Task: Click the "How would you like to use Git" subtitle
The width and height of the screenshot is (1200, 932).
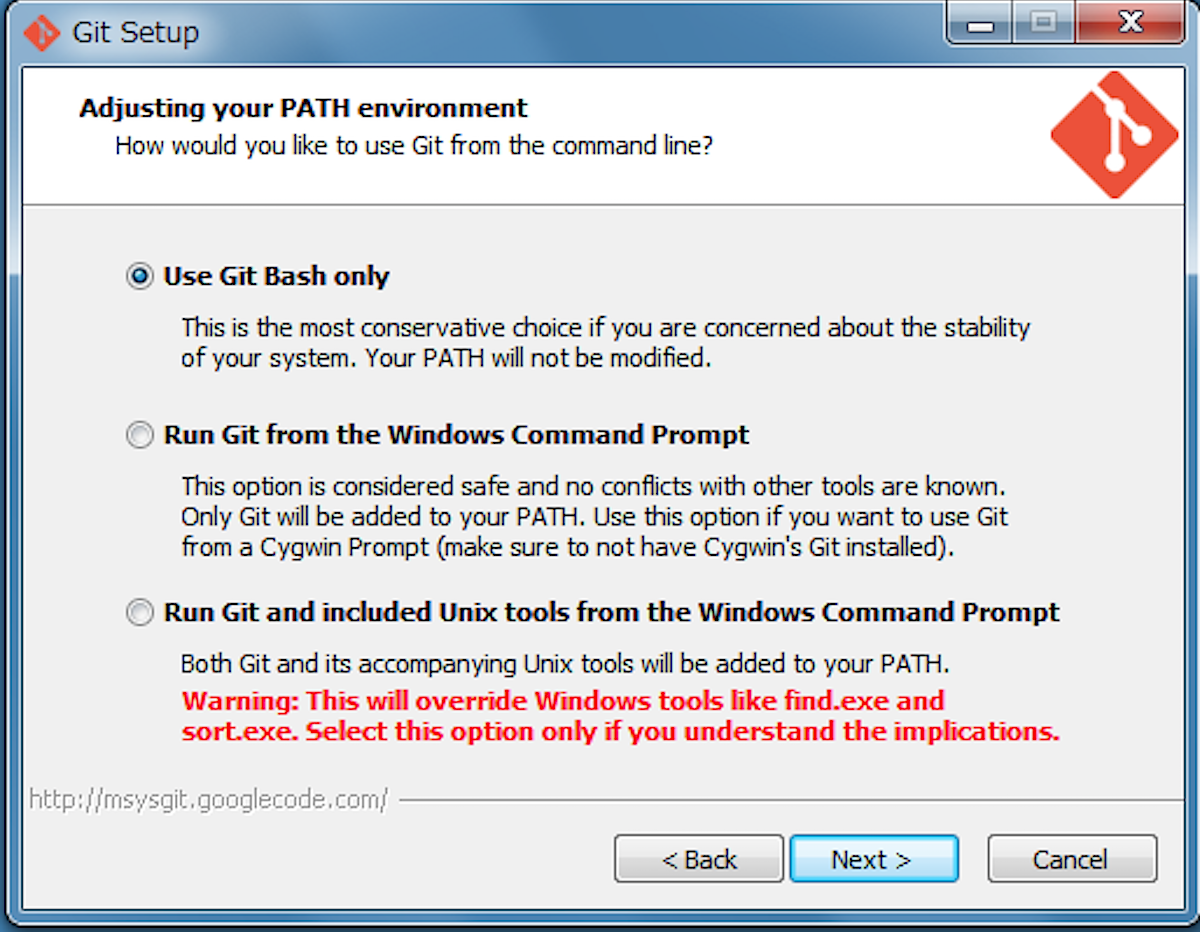Action: click(x=414, y=146)
